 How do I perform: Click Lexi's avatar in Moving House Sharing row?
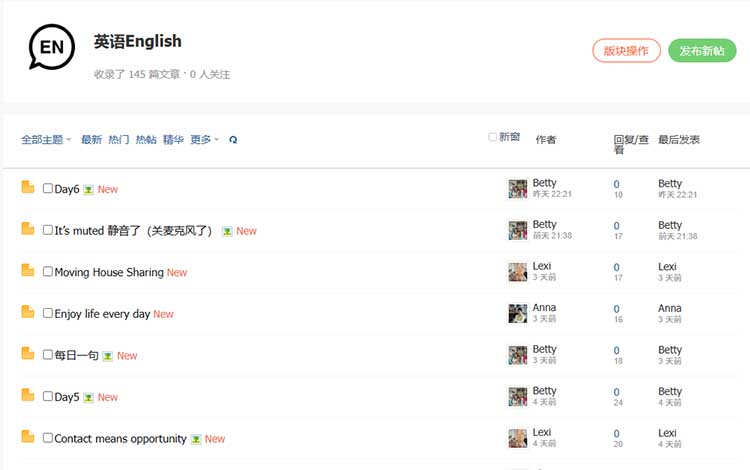click(517, 272)
